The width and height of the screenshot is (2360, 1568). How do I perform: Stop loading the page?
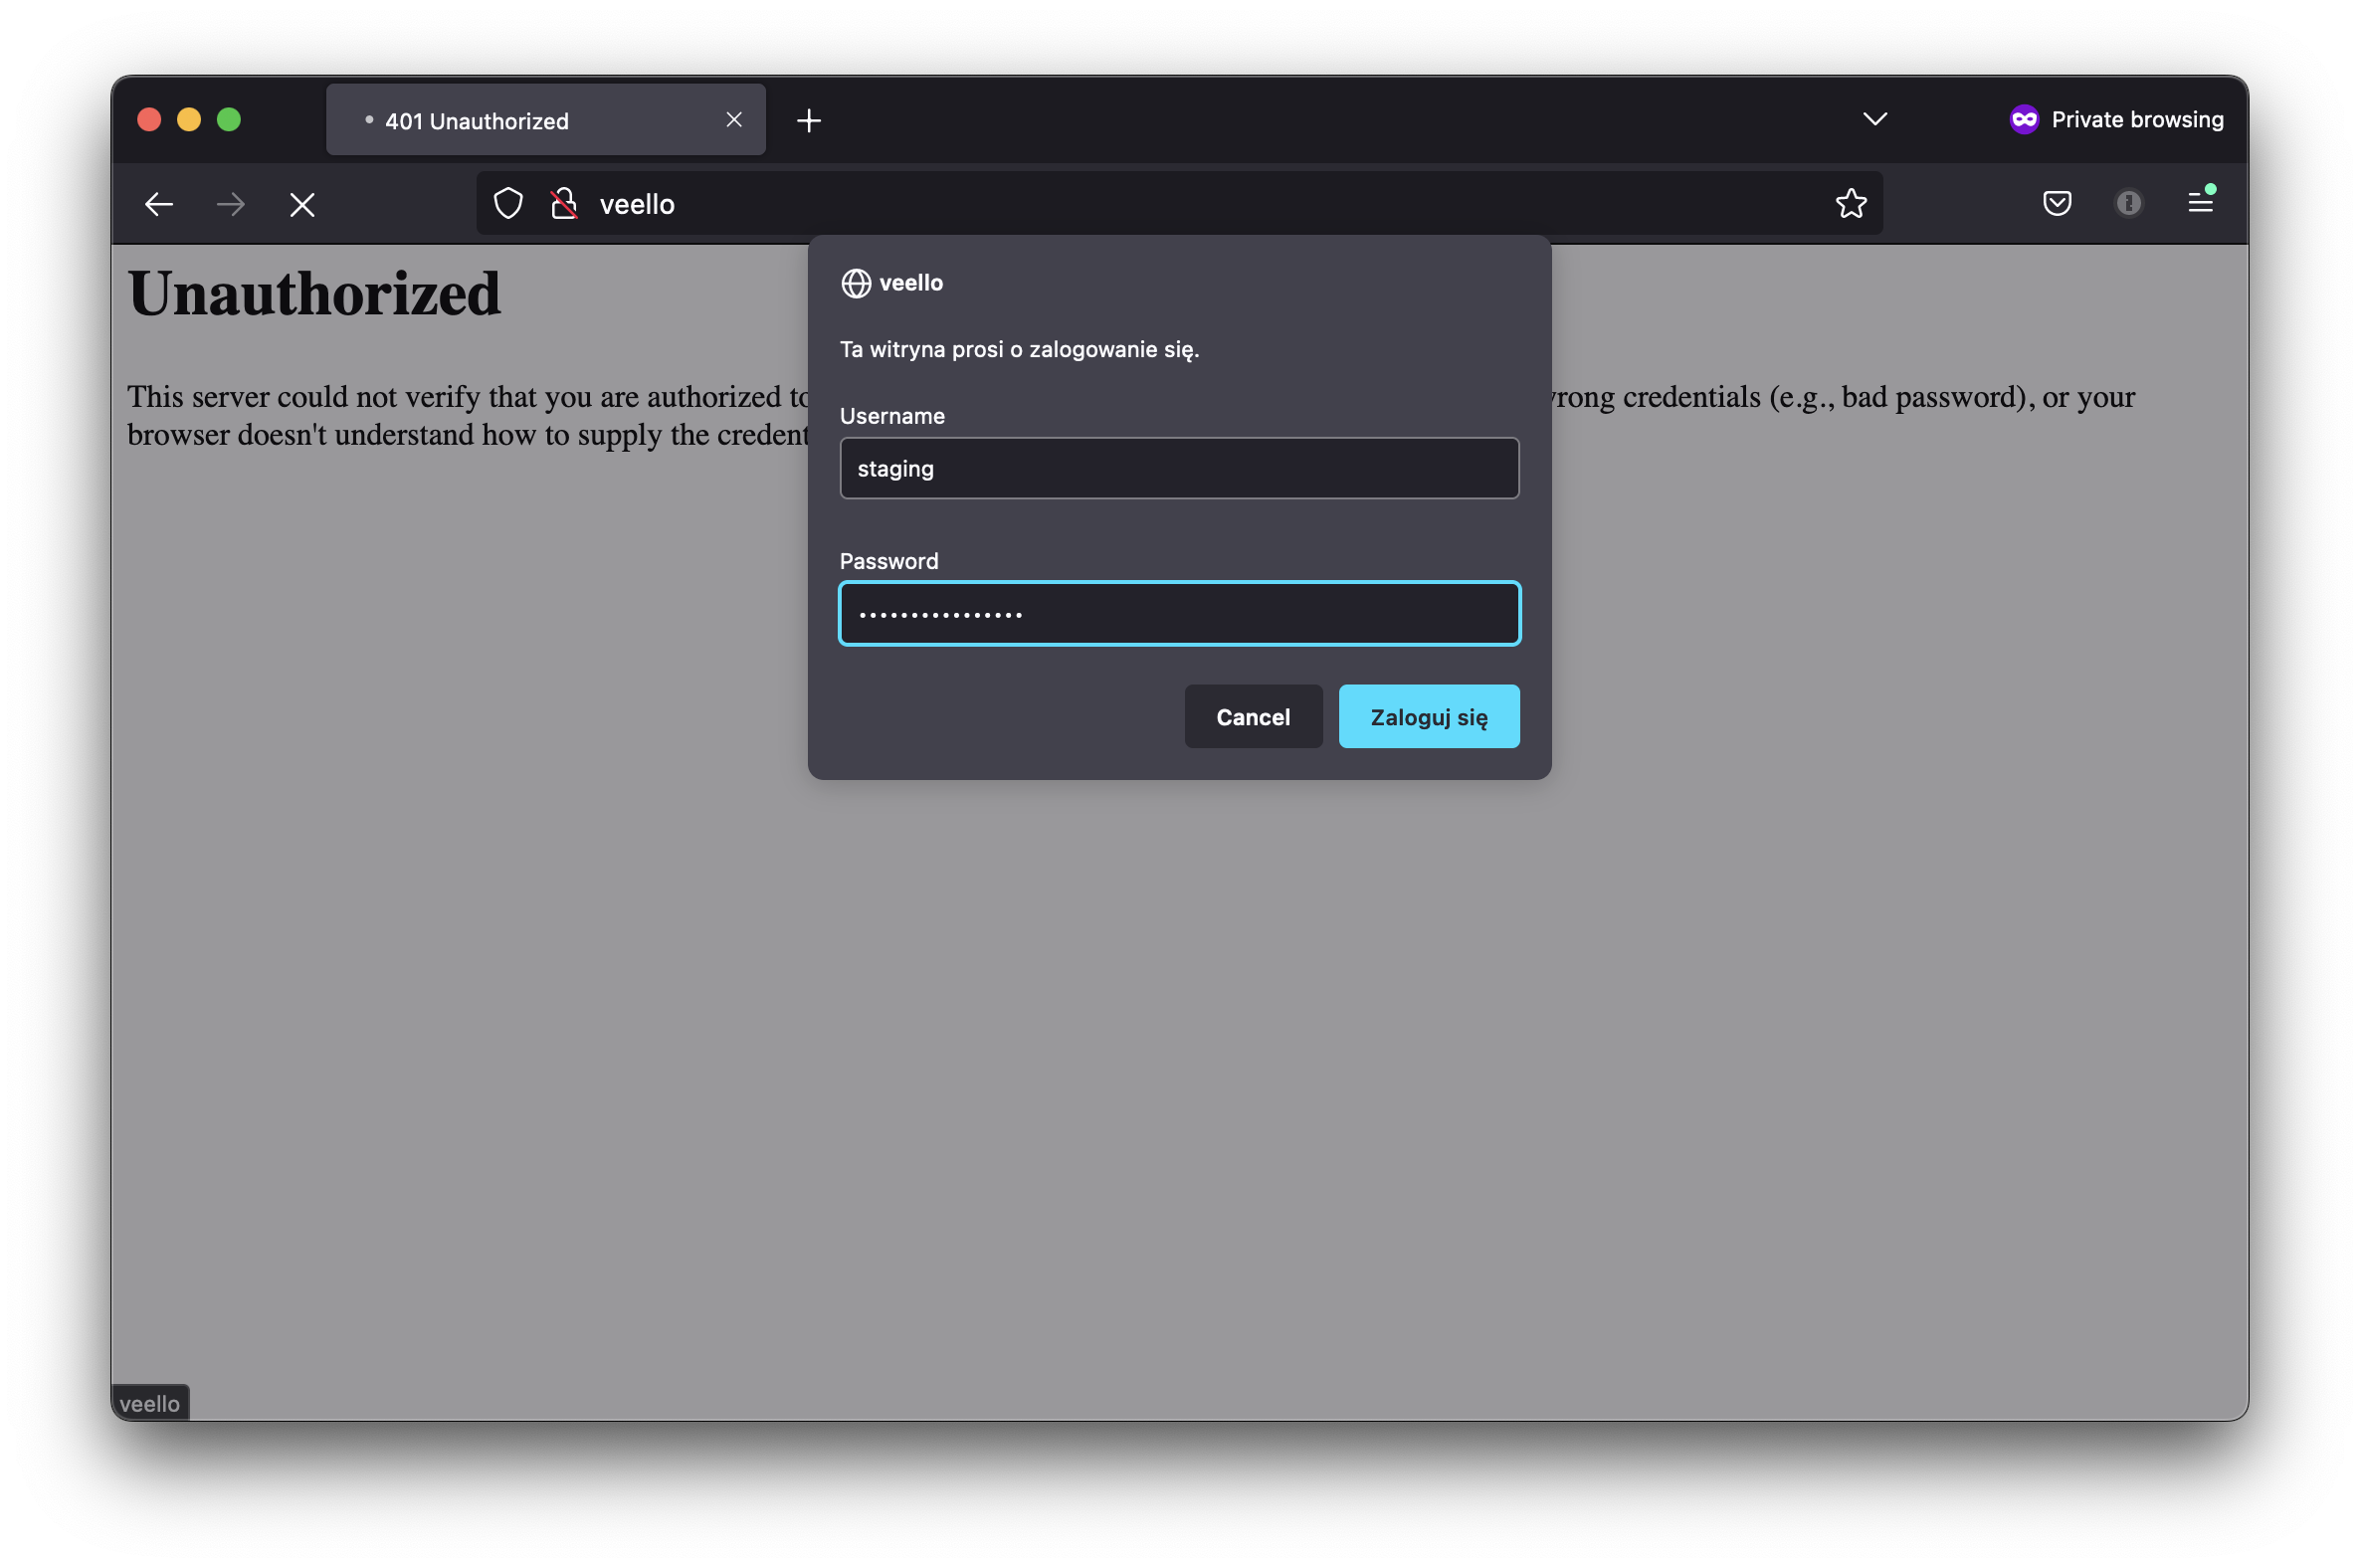tap(302, 205)
